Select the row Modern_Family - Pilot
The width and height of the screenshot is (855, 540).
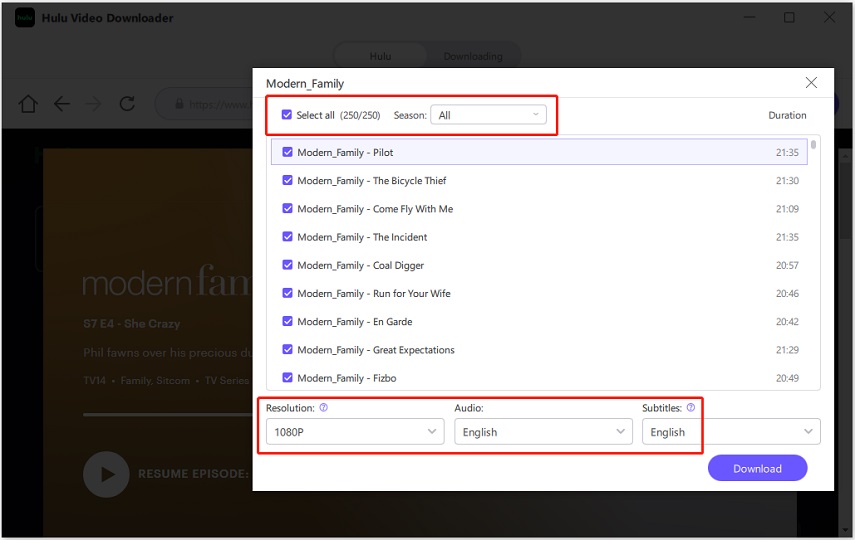click(x=539, y=152)
